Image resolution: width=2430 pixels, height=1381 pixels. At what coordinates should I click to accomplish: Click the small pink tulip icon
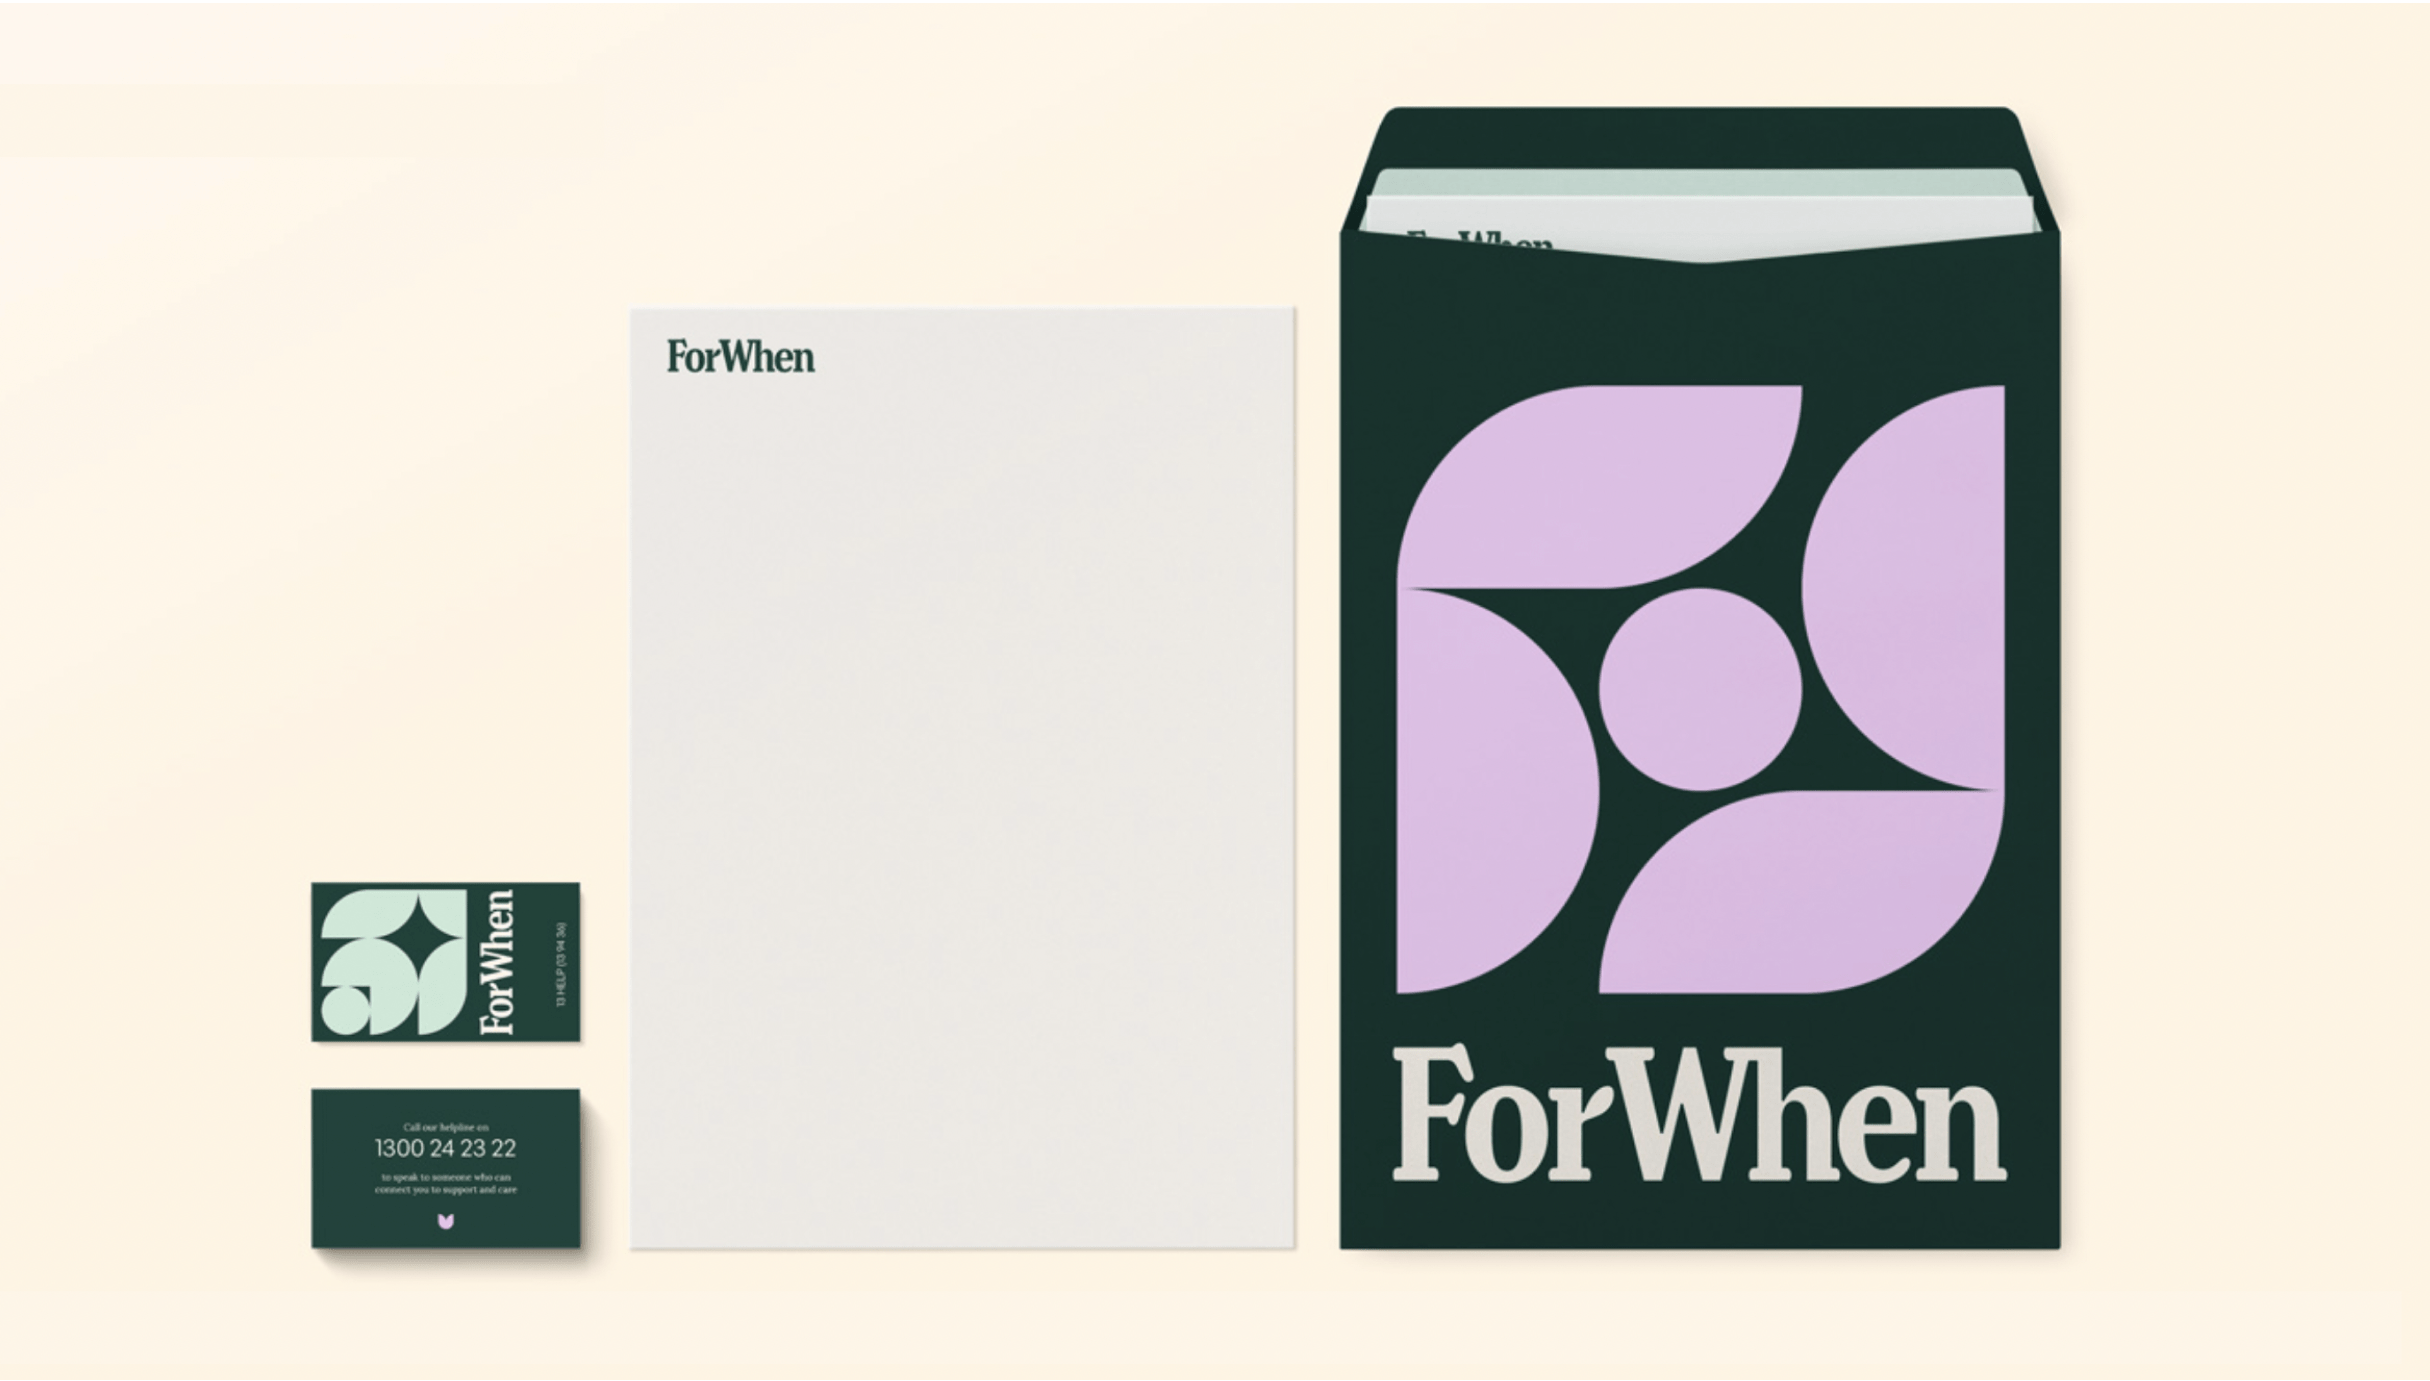tap(446, 1221)
